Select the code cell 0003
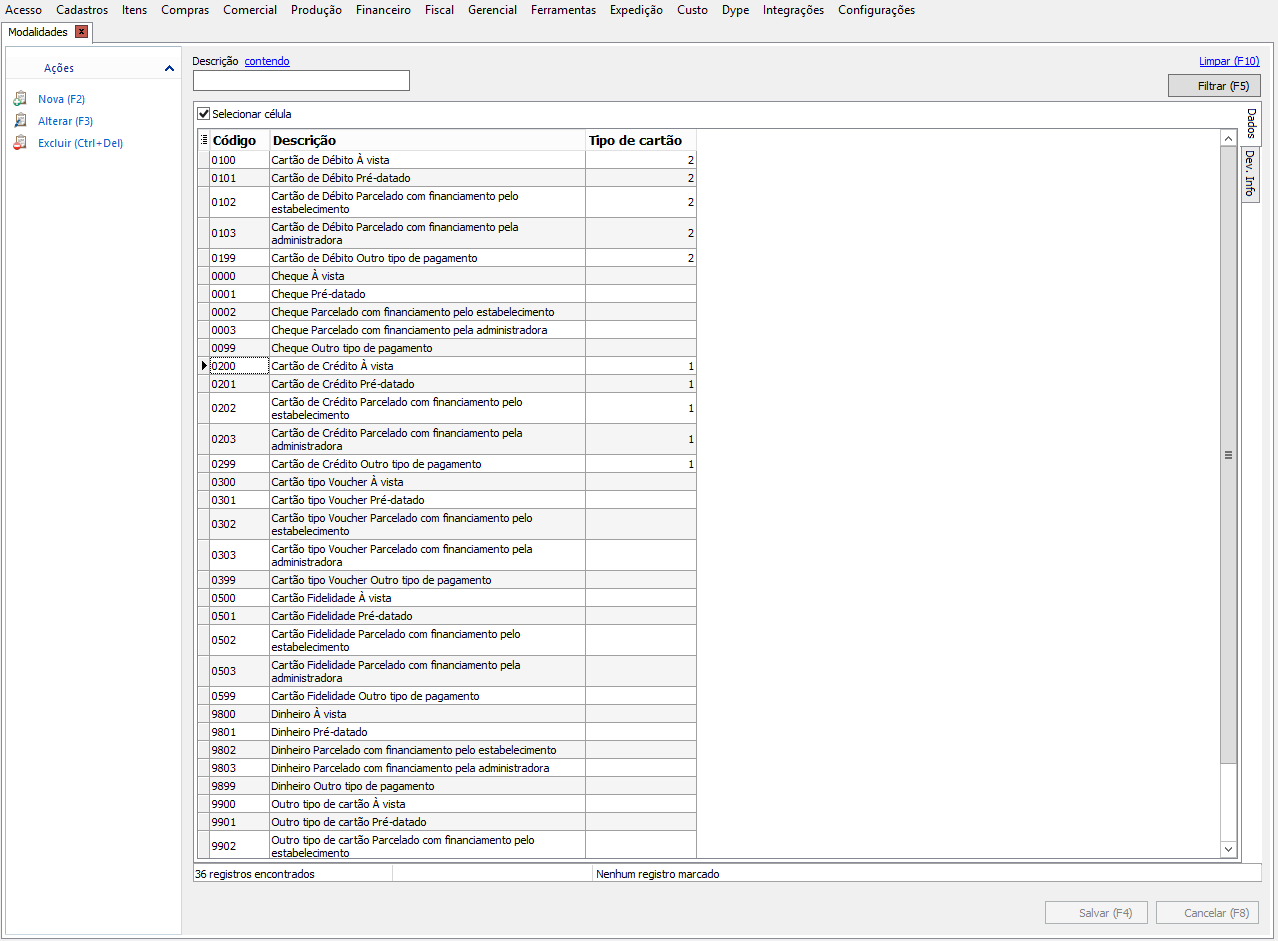 pos(239,330)
